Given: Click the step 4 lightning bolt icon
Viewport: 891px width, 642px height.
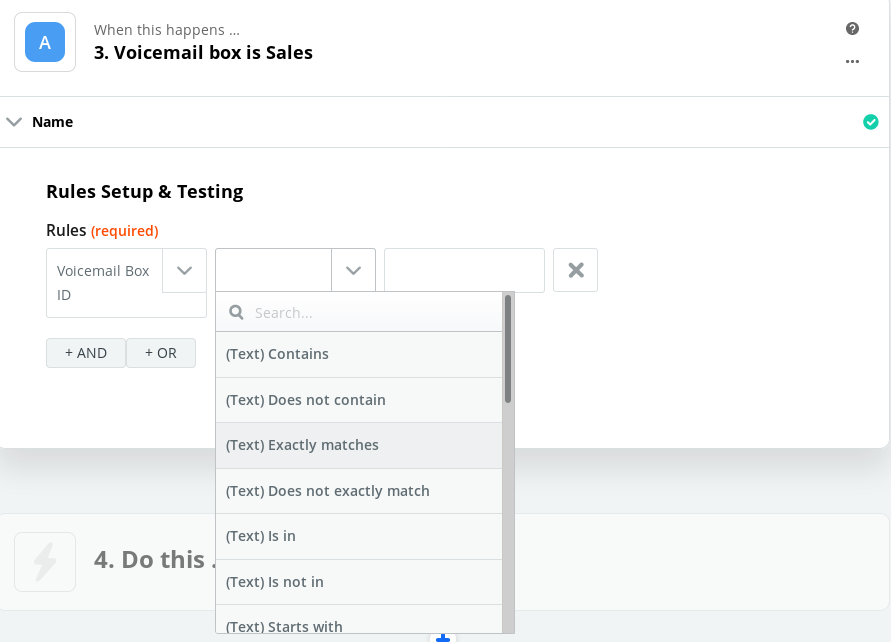Looking at the screenshot, I should tap(45, 562).
